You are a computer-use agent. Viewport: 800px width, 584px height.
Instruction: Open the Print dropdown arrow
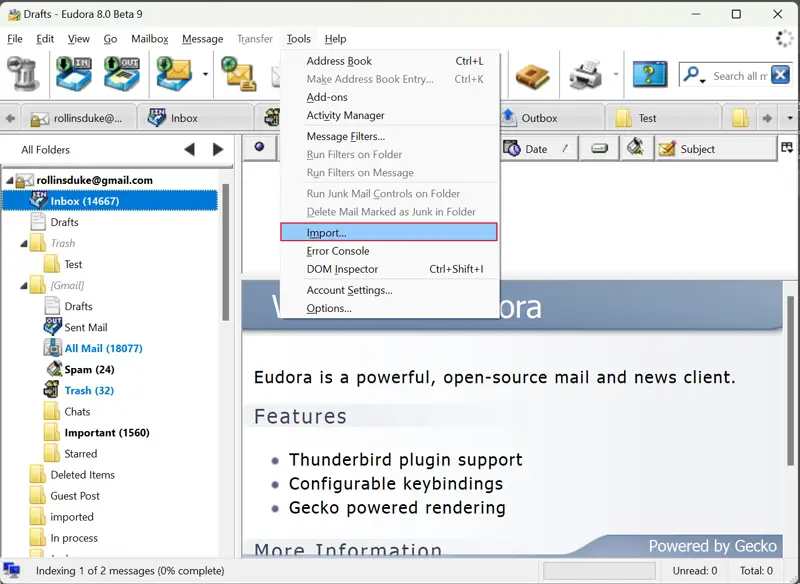pyautogui.click(x=615, y=74)
